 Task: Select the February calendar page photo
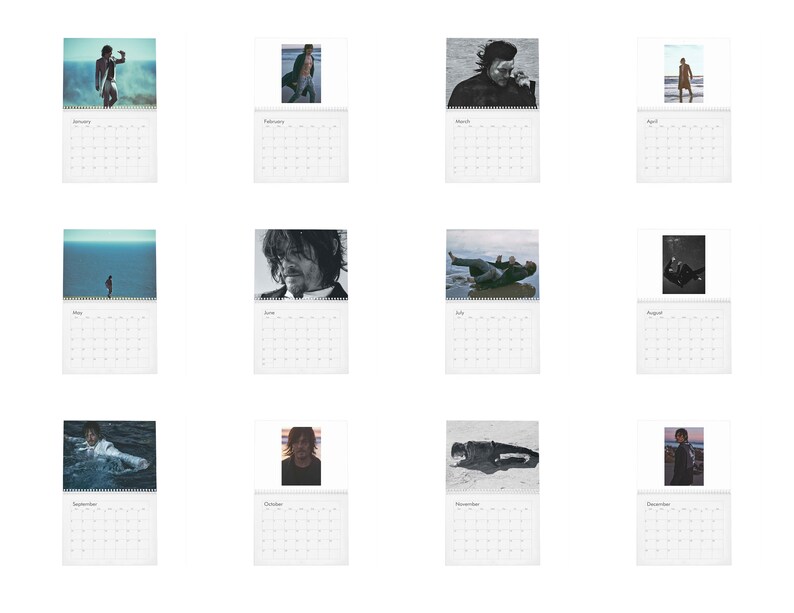point(301,73)
